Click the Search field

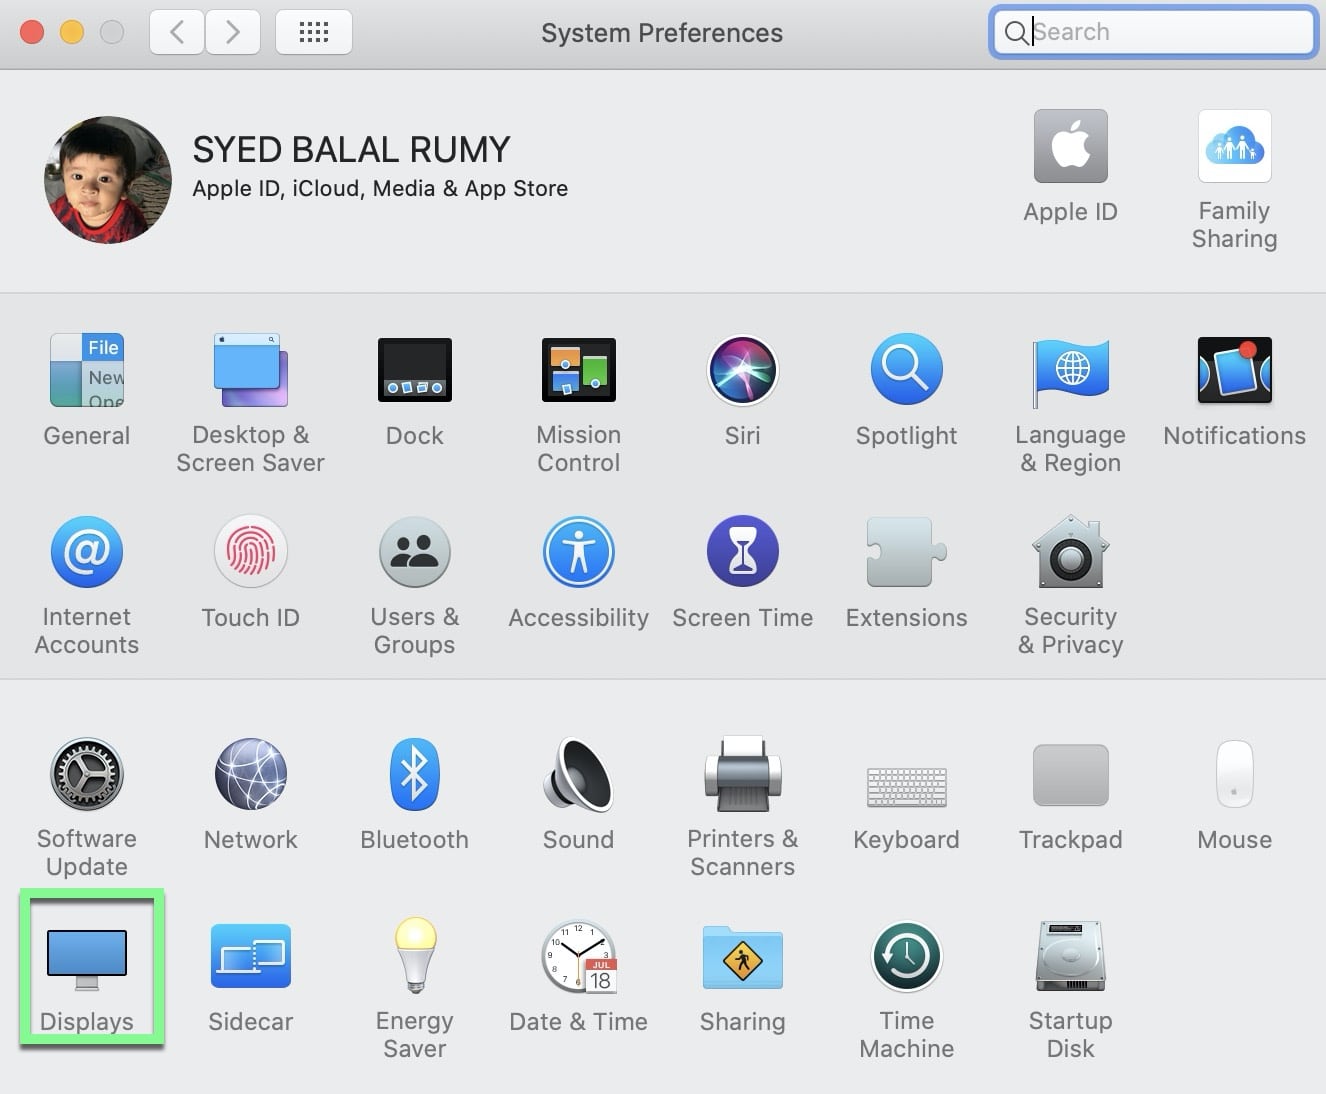click(1153, 32)
